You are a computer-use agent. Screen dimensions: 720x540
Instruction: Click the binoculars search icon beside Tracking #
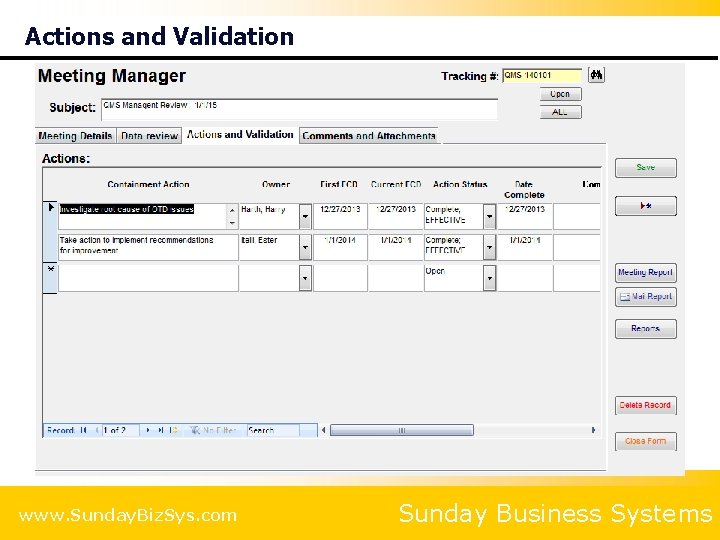click(596, 75)
